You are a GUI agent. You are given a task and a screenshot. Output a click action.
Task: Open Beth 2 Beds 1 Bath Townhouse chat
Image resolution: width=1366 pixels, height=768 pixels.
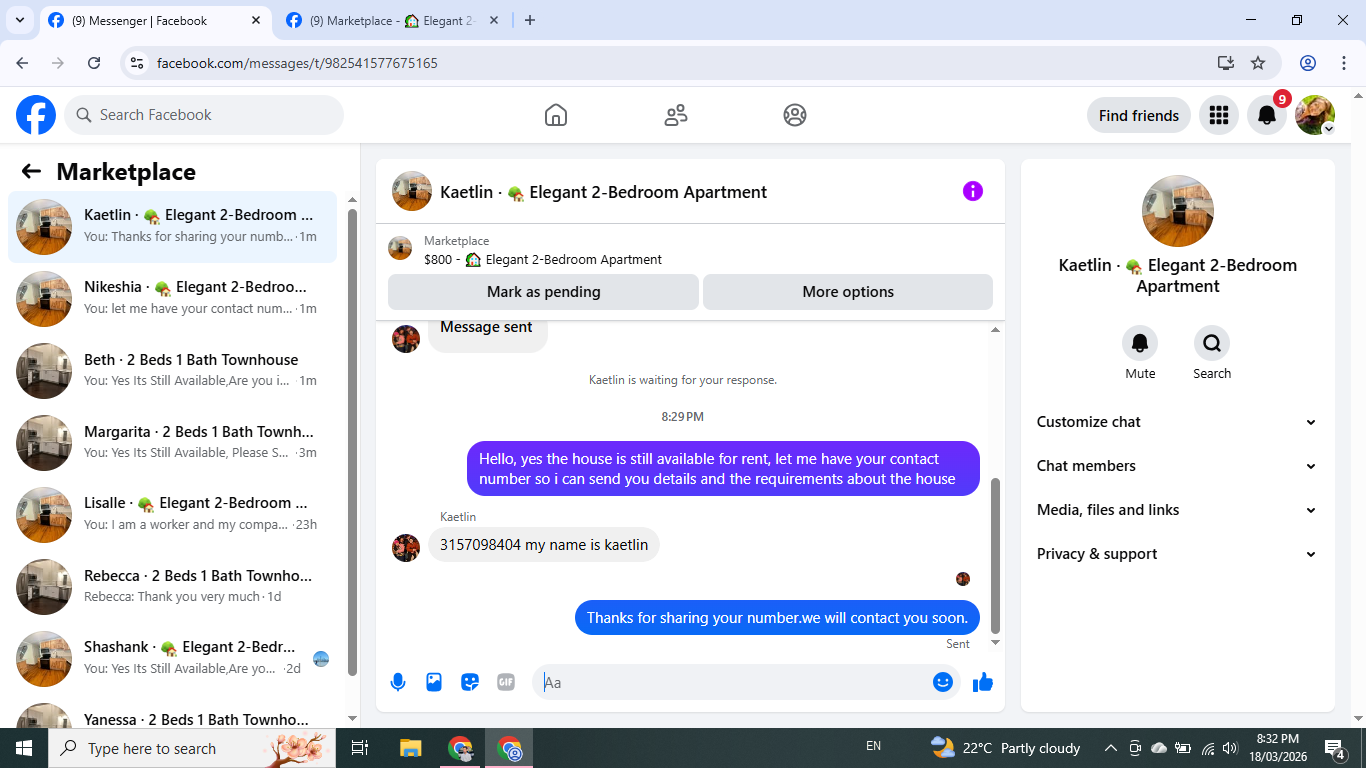click(x=172, y=371)
